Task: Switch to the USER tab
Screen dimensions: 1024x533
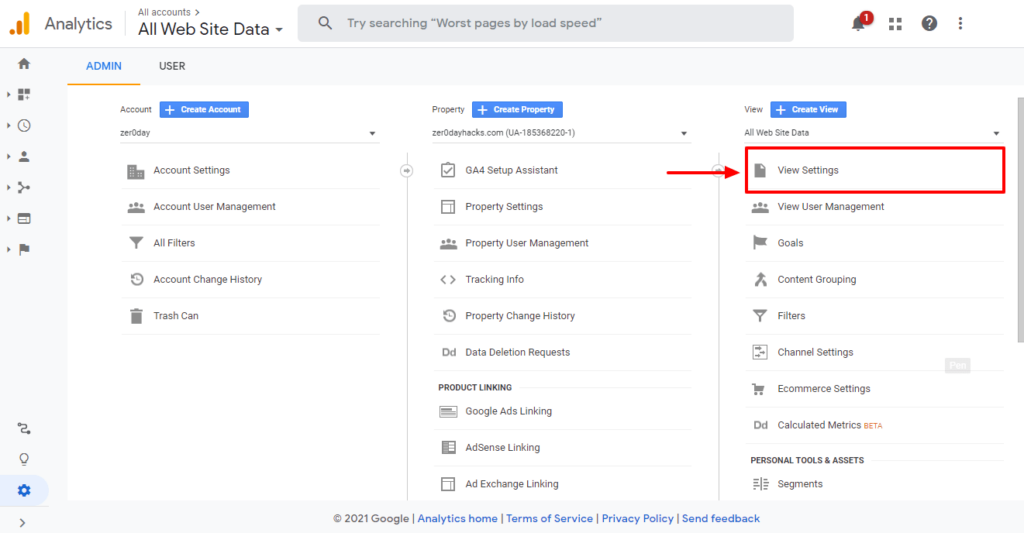Action: (x=172, y=66)
